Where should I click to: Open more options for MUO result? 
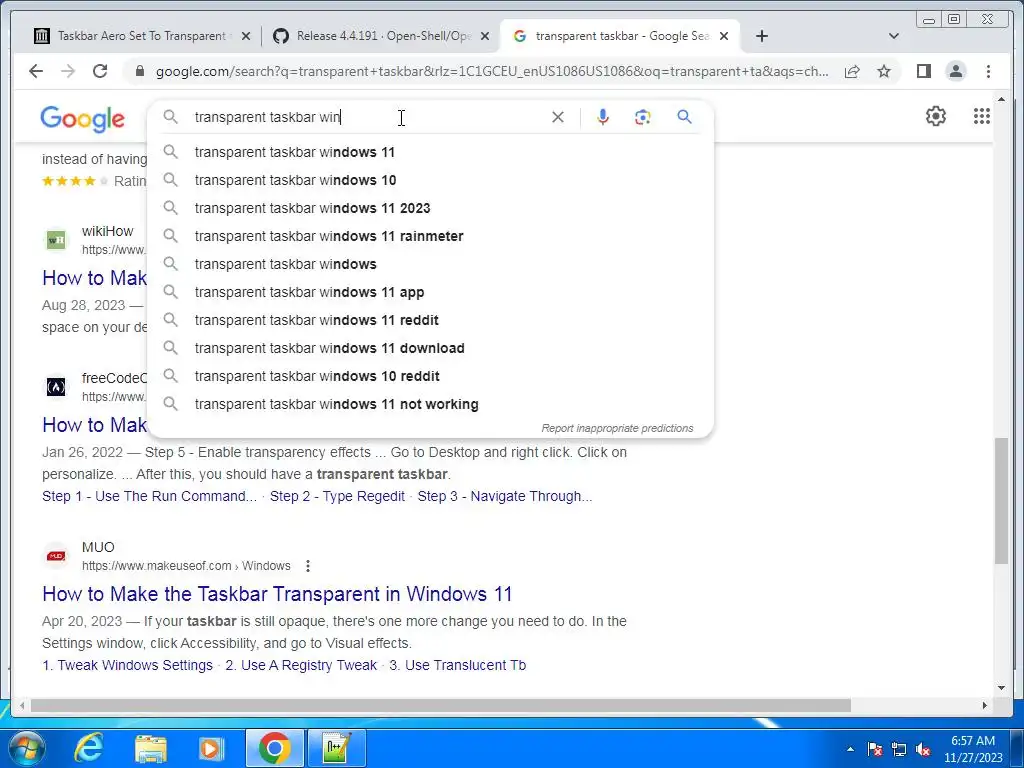click(308, 566)
